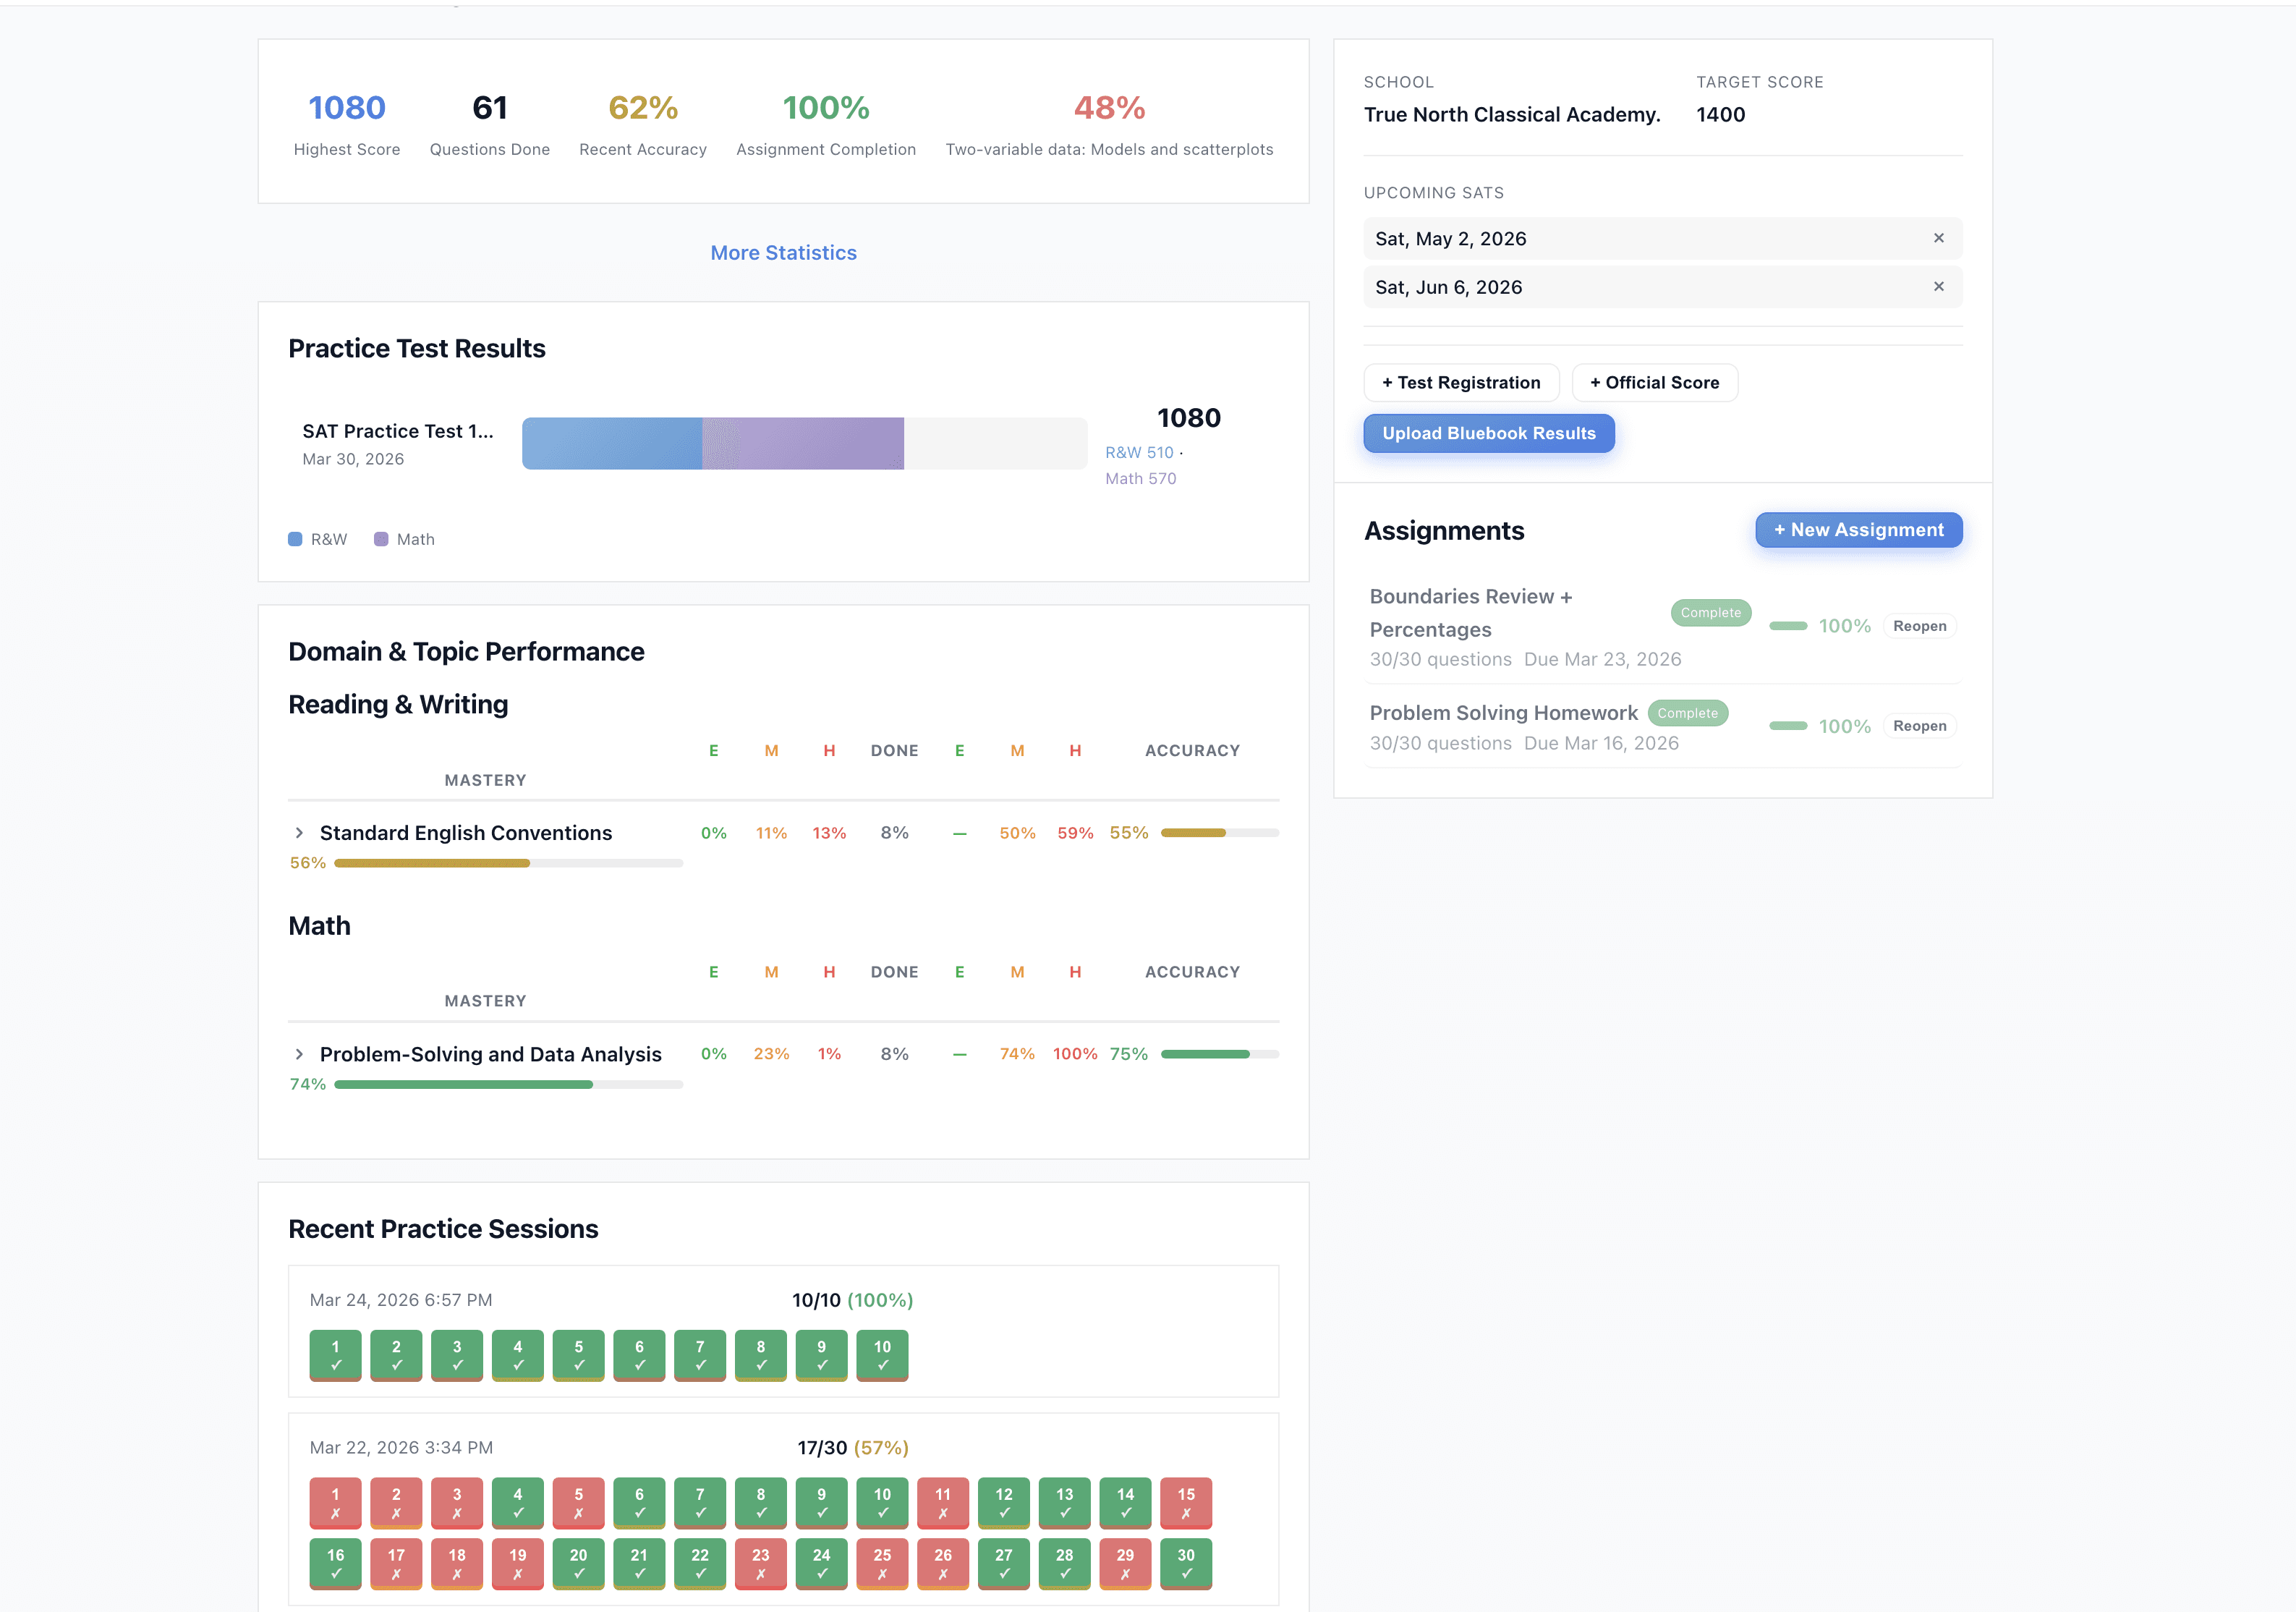The height and width of the screenshot is (1612, 2296).
Task: Create a New Assignment
Action: tap(1858, 529)
